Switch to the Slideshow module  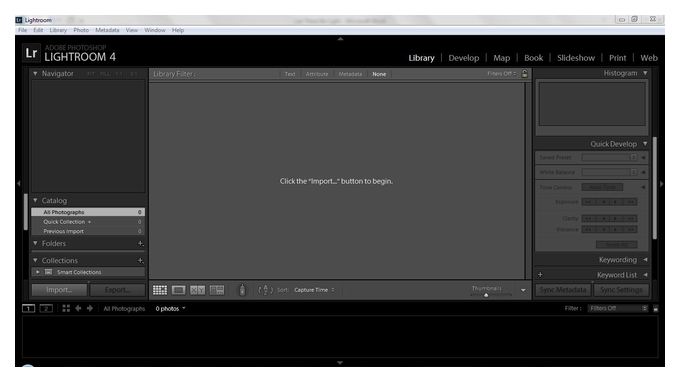[576, 58]
